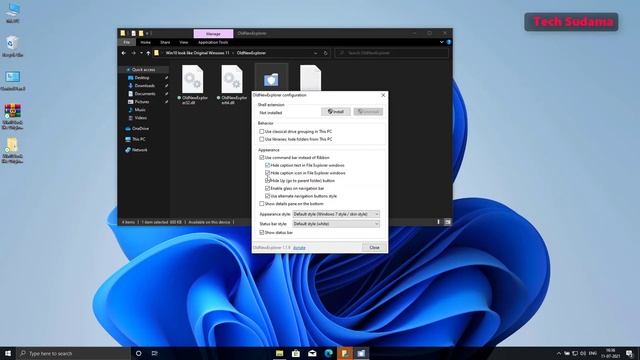Select the Manage contextual tab

click(213, 33)
